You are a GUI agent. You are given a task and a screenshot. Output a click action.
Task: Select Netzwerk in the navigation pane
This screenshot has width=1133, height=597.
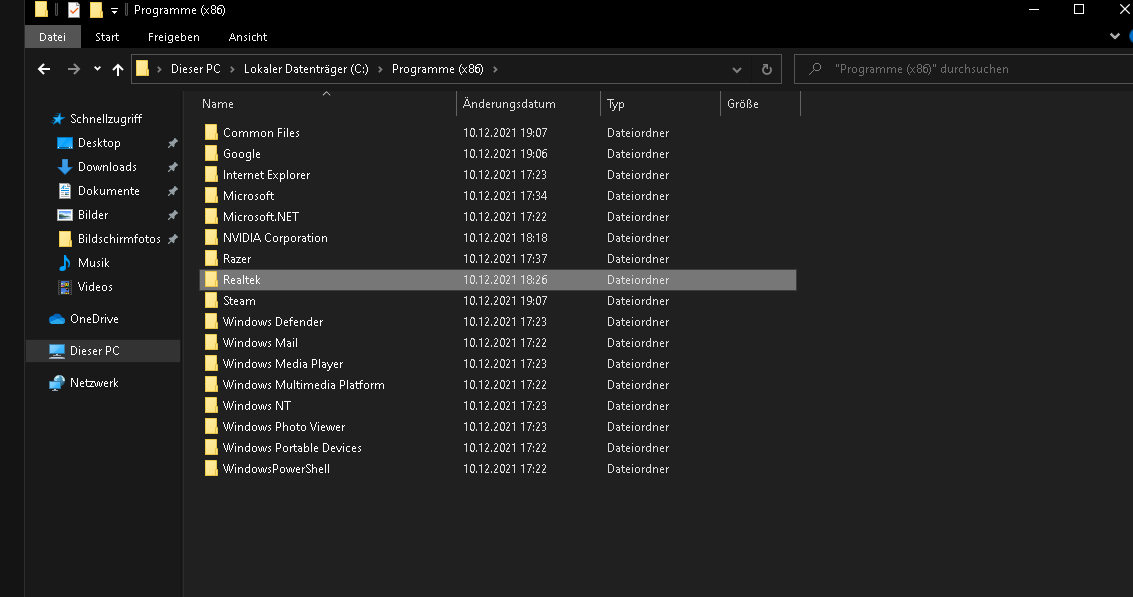(94, 383)
